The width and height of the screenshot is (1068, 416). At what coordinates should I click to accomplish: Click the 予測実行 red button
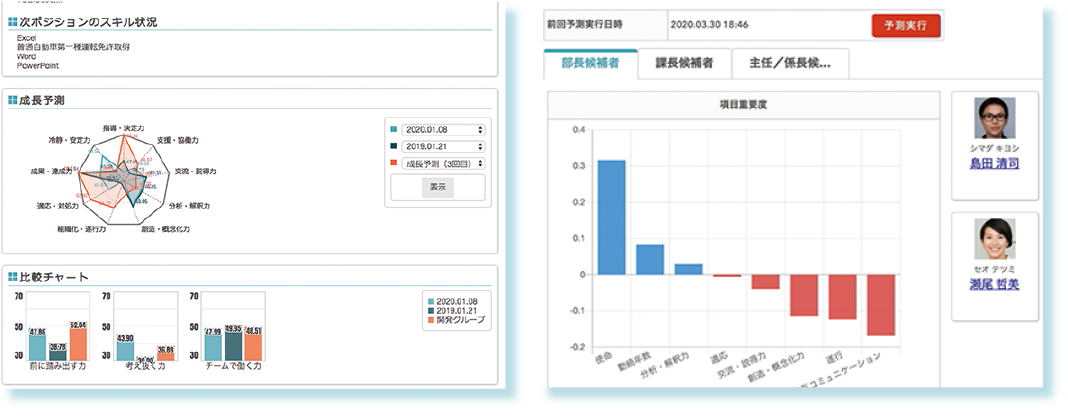905,24
